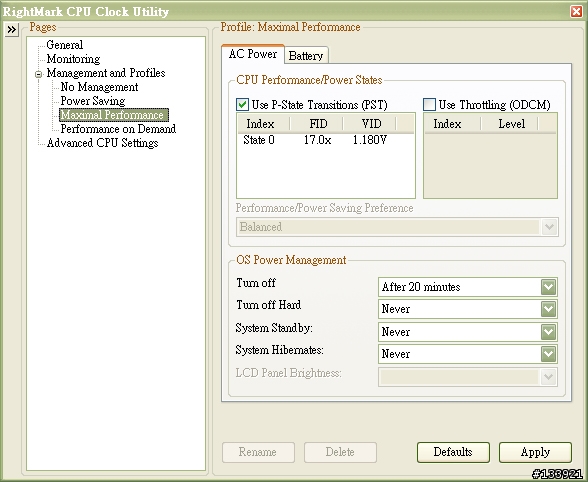Open Advanced CPU Settings page
Screen dimensions: 588x482
(102, 143)
